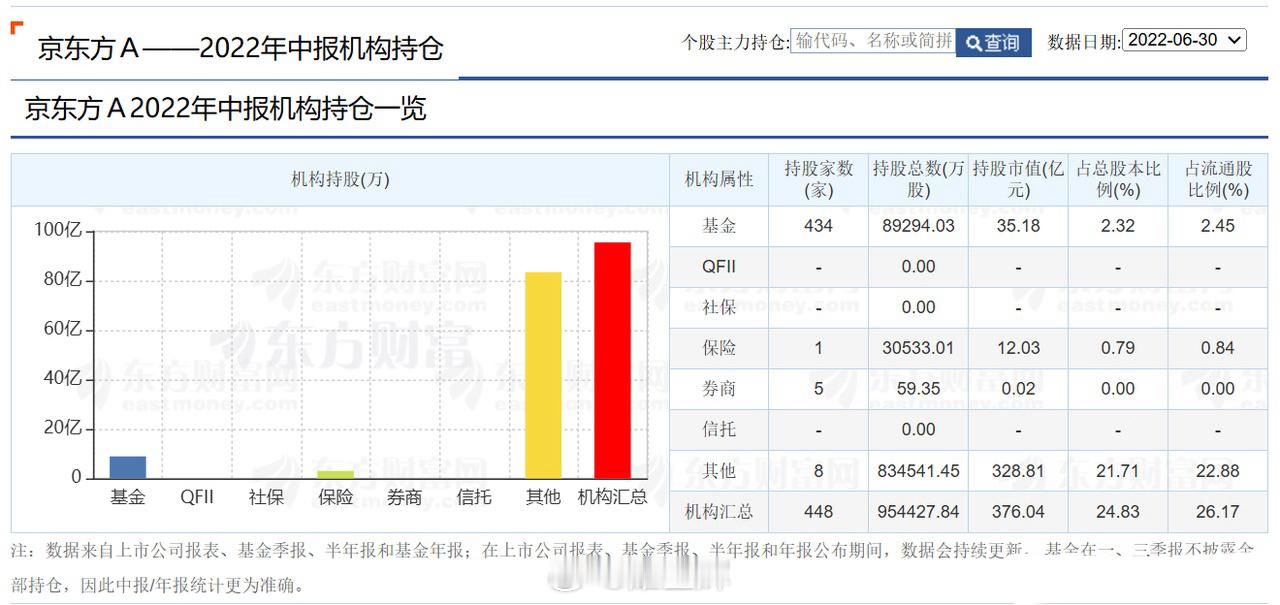Viewport: 1280px width, 605px height.
Task: Select the 保险 row label in table
Action: pos(719,348)
